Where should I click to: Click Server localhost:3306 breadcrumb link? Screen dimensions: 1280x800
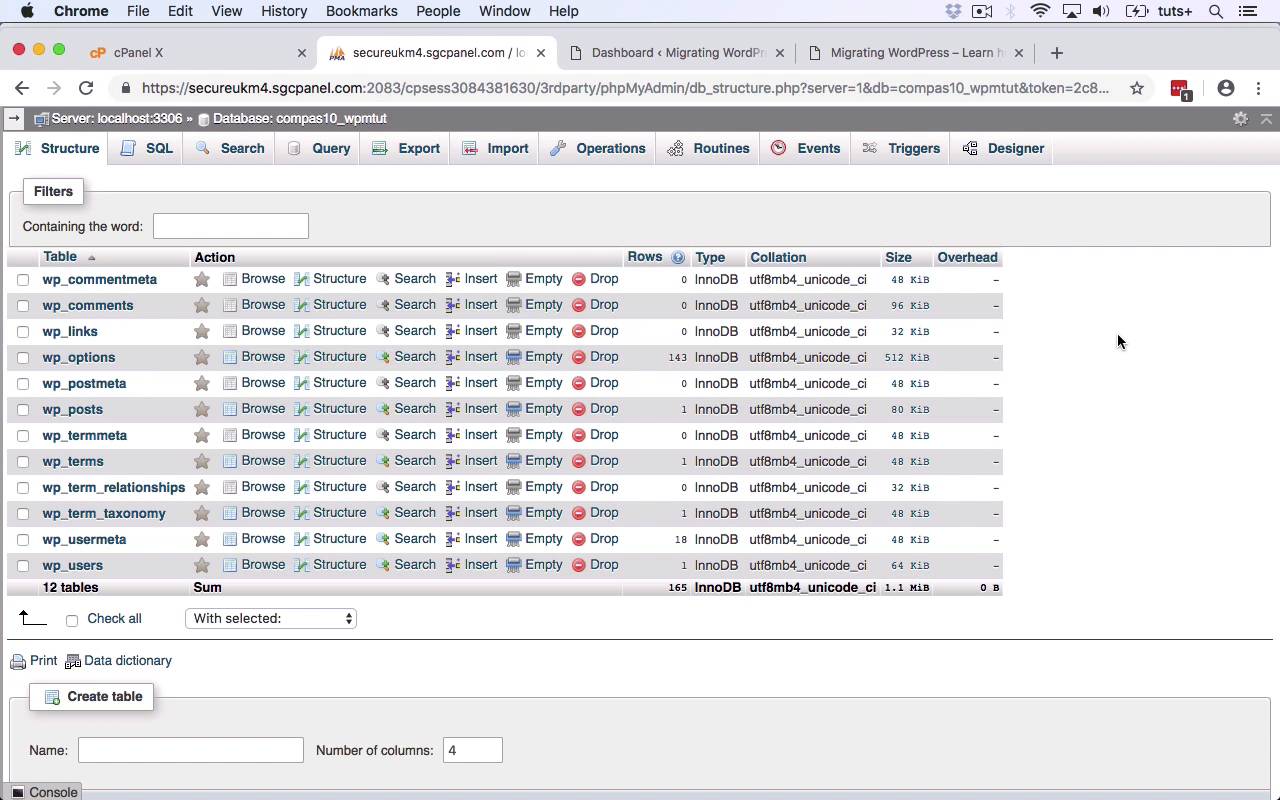116,118
